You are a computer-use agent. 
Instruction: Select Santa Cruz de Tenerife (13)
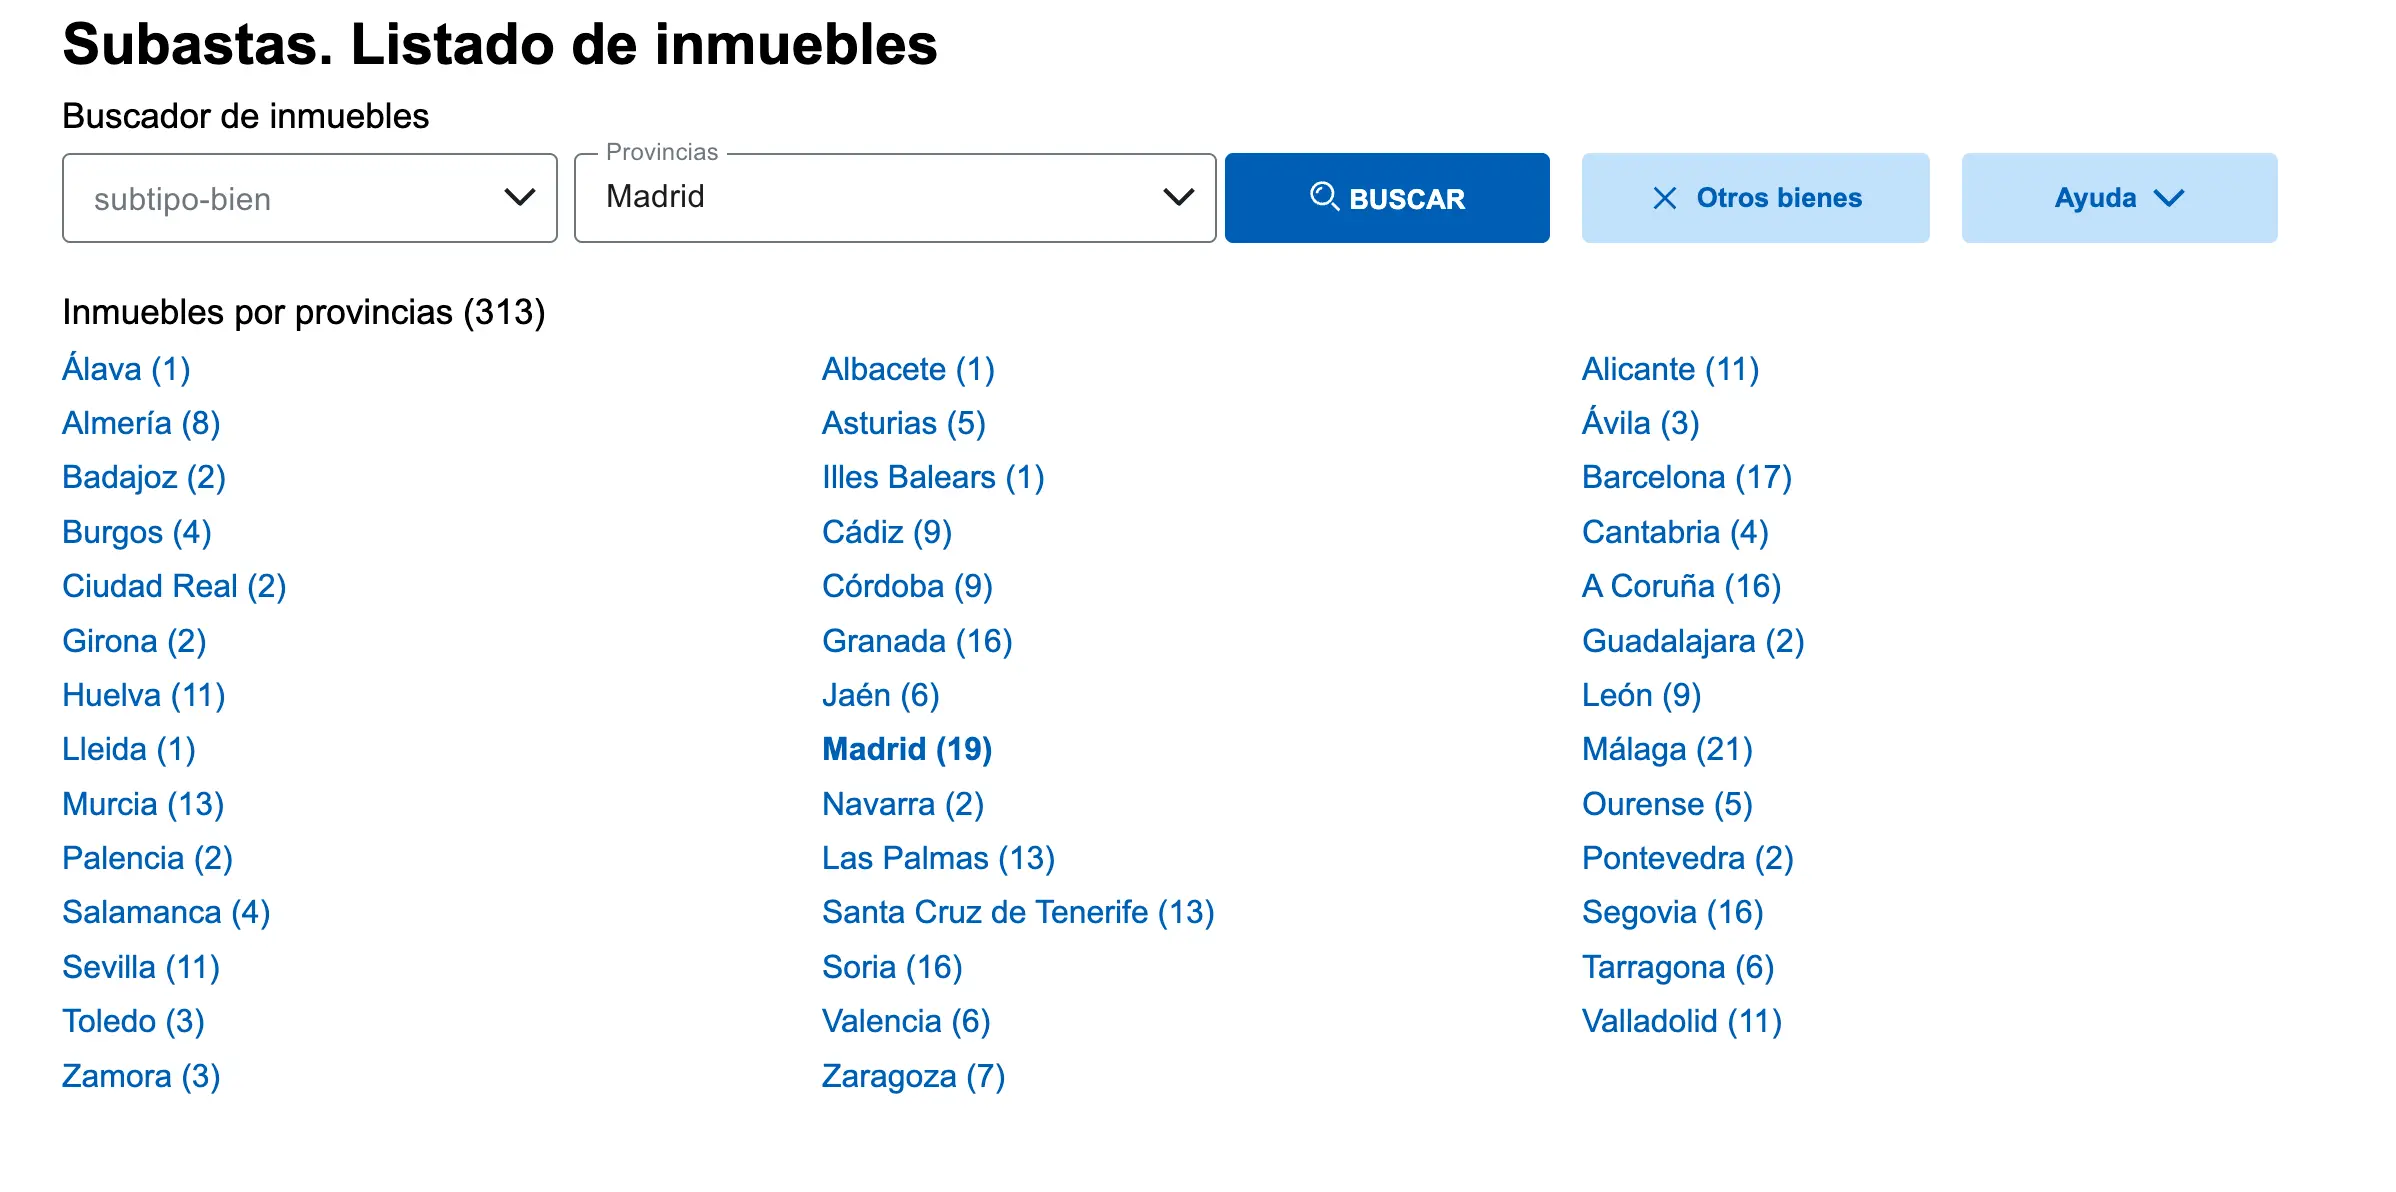click(1017, 911)
